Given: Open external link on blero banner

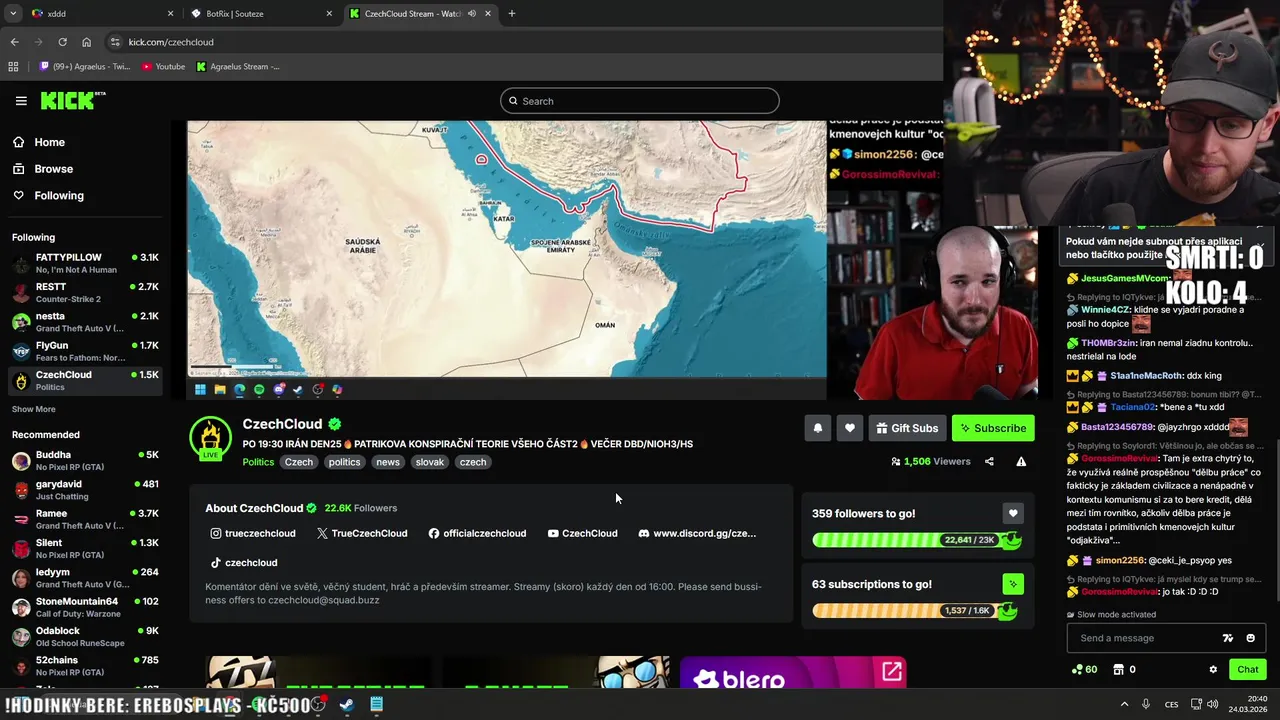Looking at the screenshot, I should pyautogui.click(x=891, y=672).
